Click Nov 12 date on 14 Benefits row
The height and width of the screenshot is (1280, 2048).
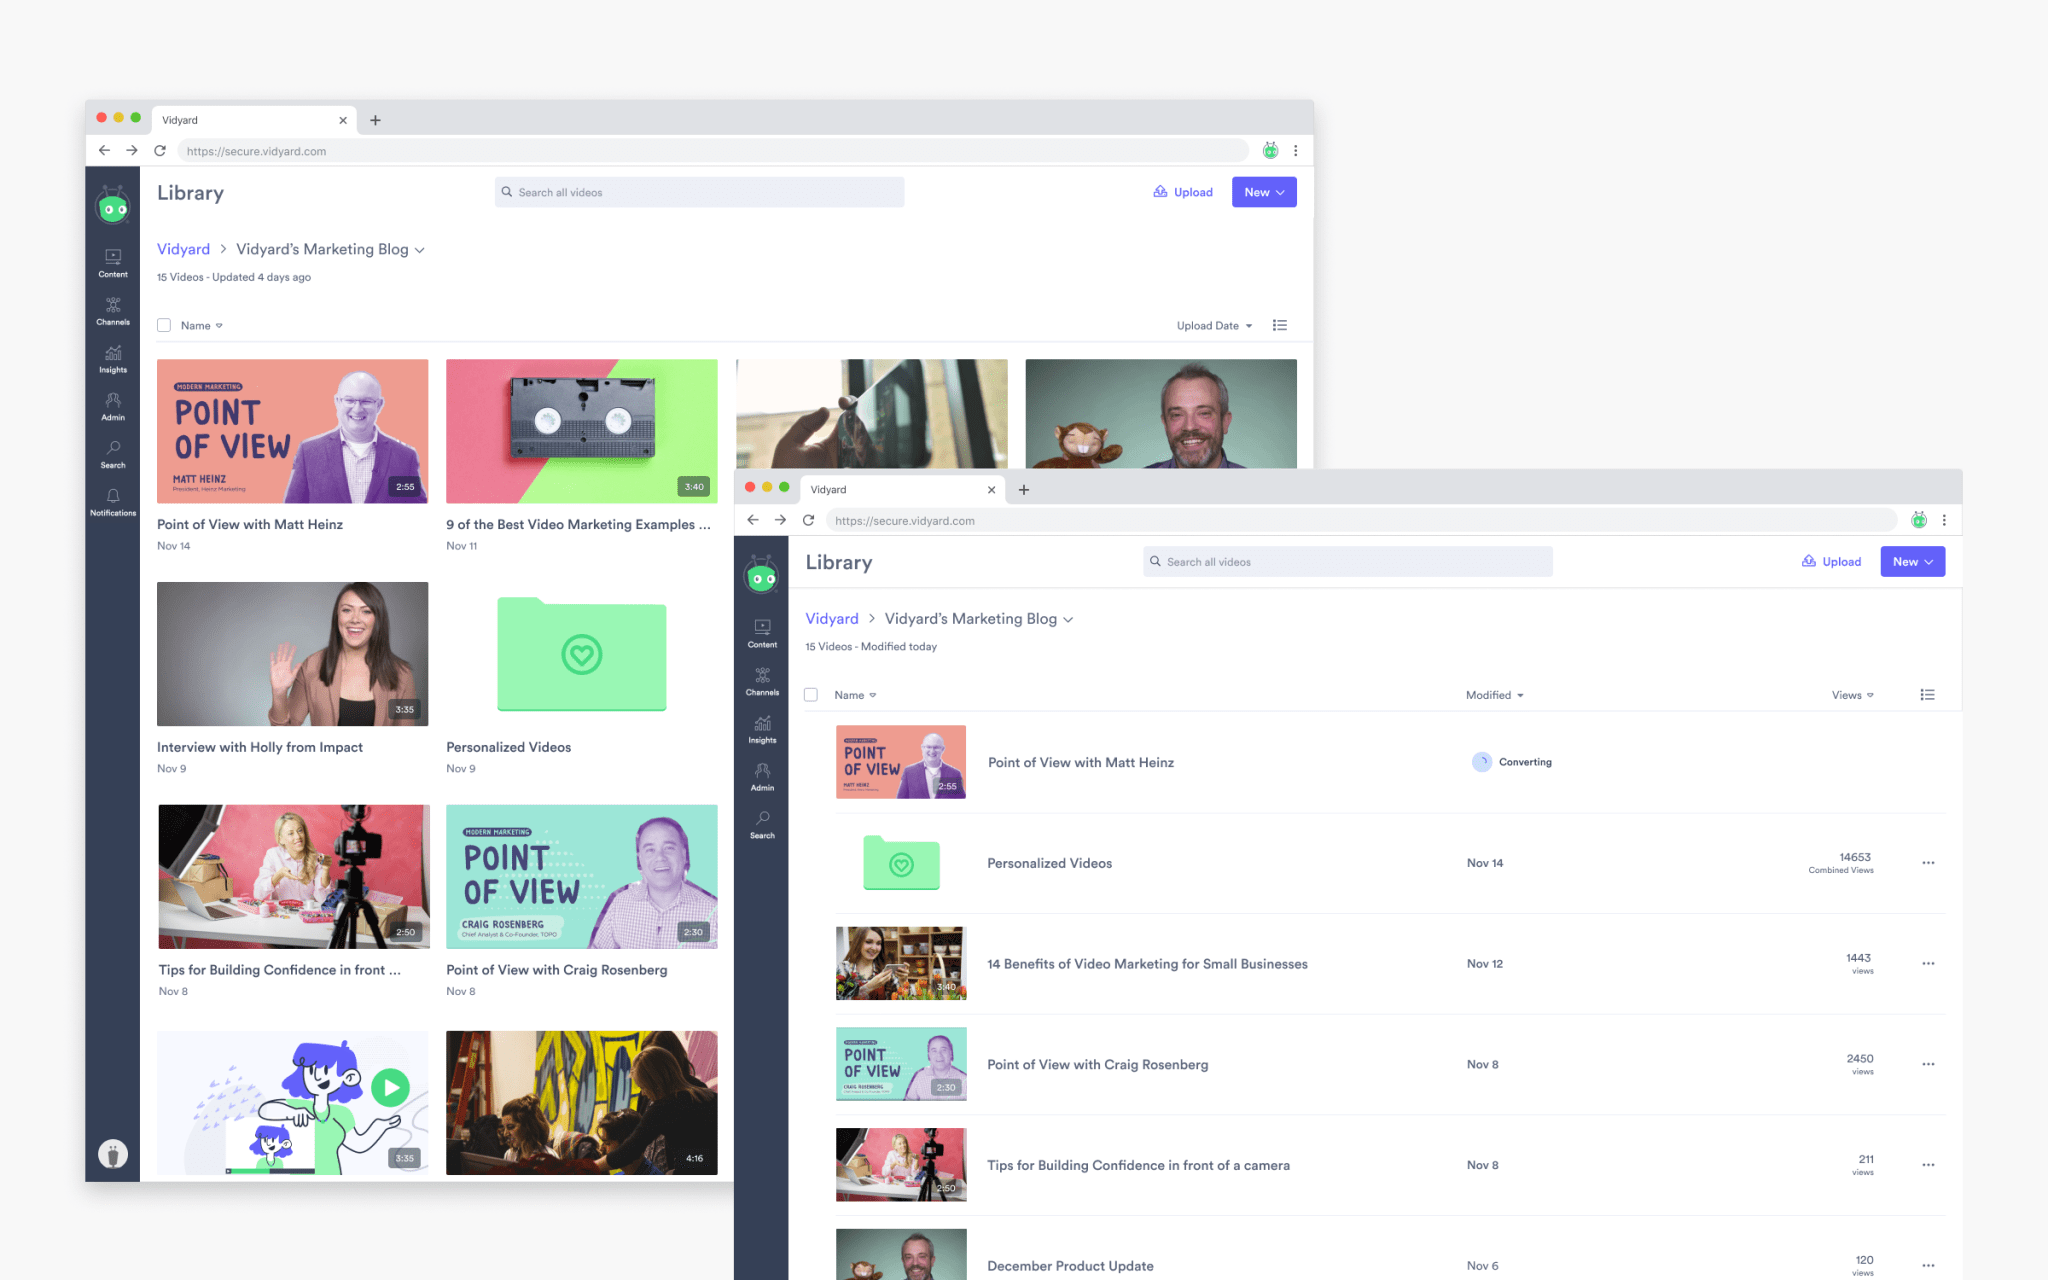click(1485, 964)
